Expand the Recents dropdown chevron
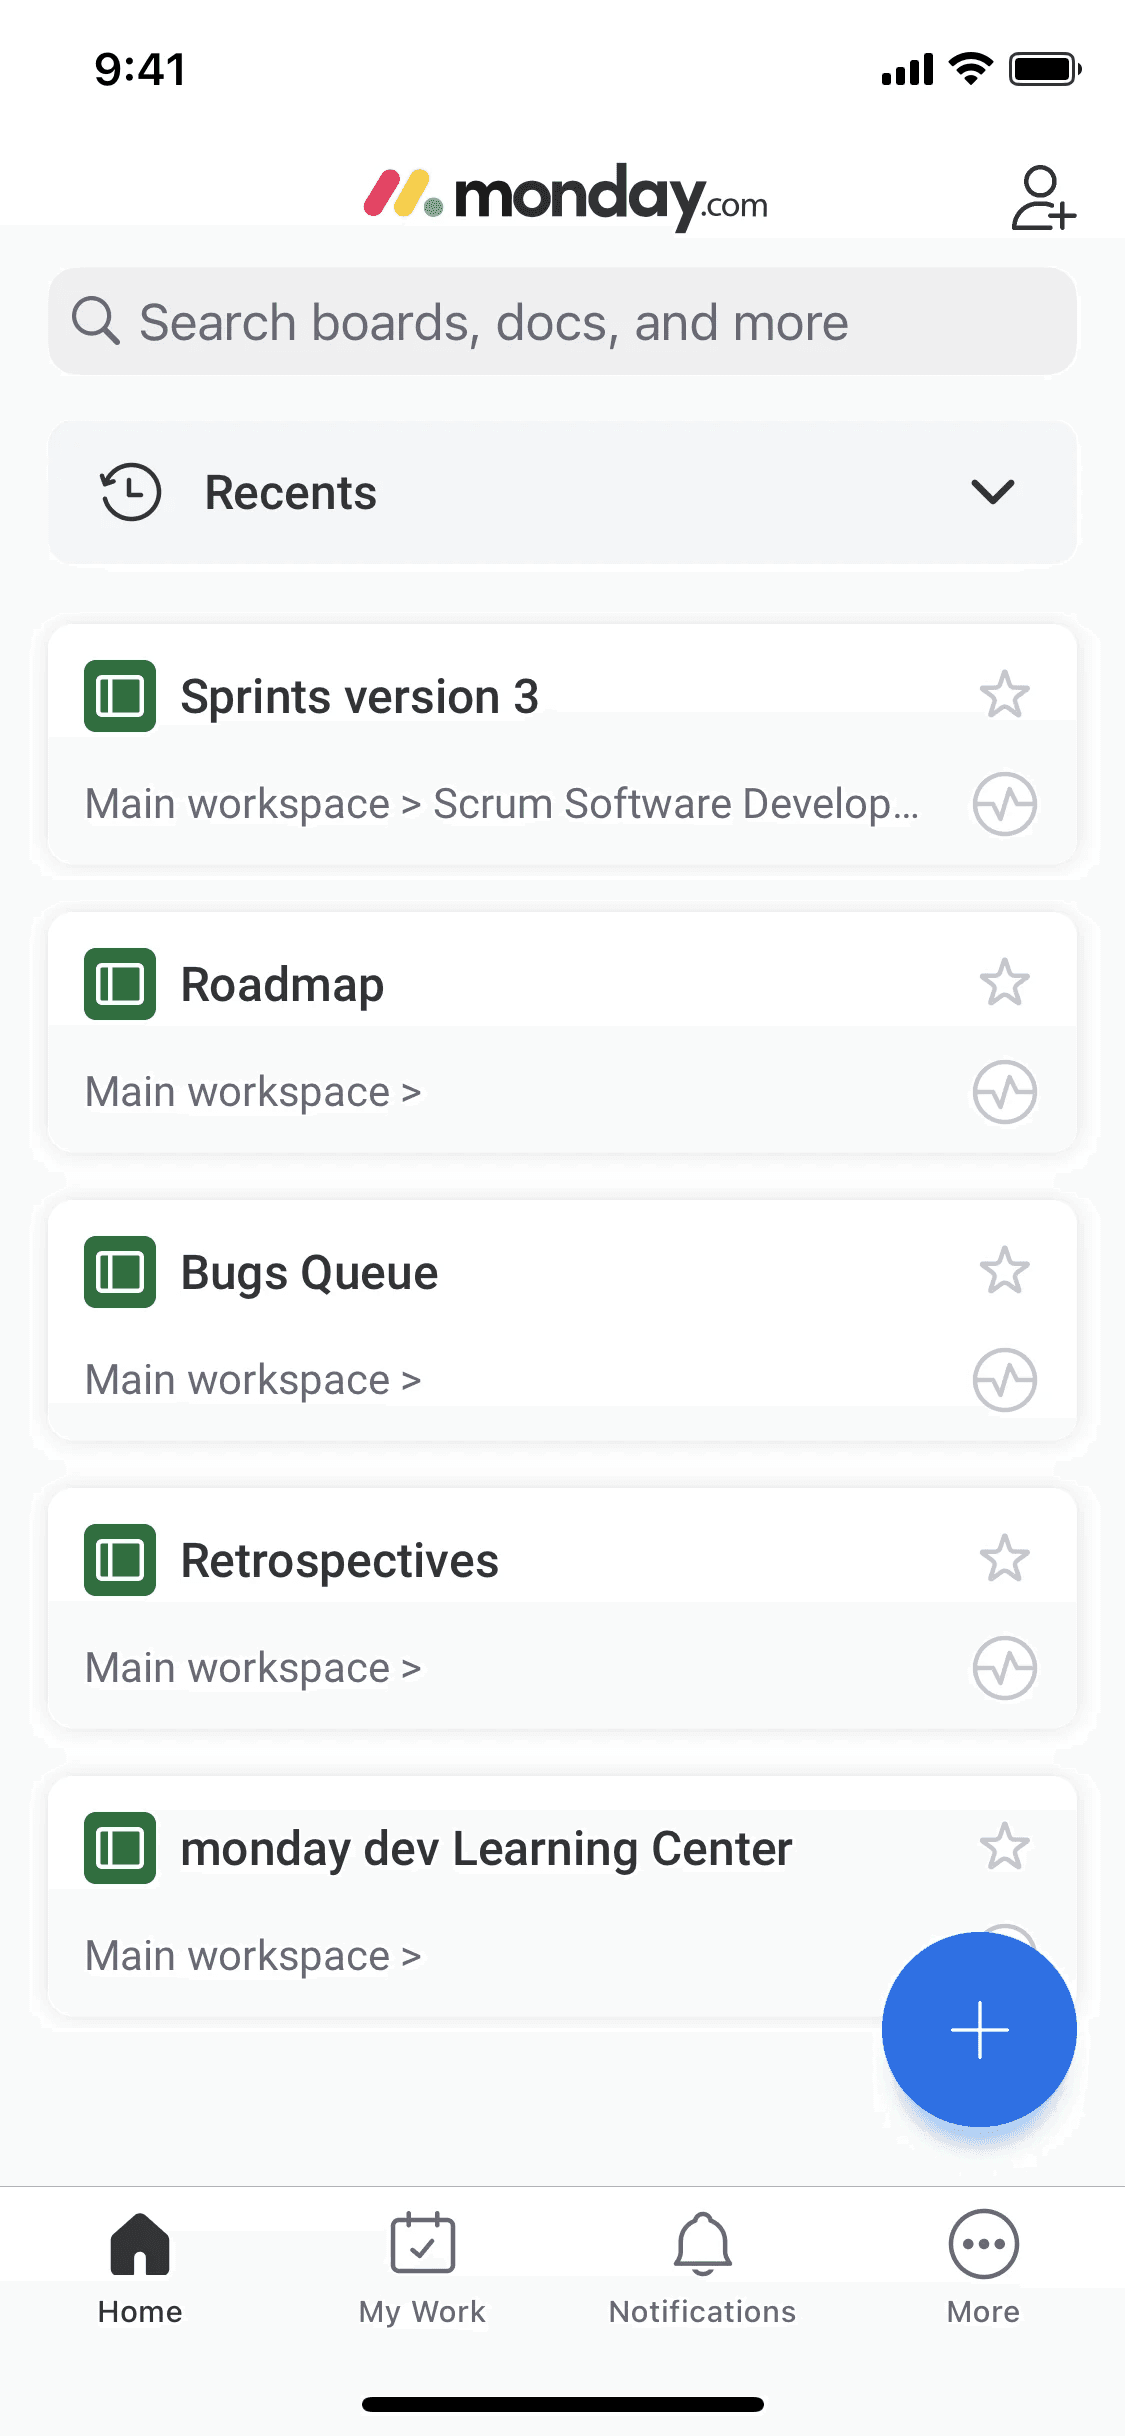Image resolution: width=1125 pixels, height=2436 pixels. pyautogui.click(x=993, y=492)
